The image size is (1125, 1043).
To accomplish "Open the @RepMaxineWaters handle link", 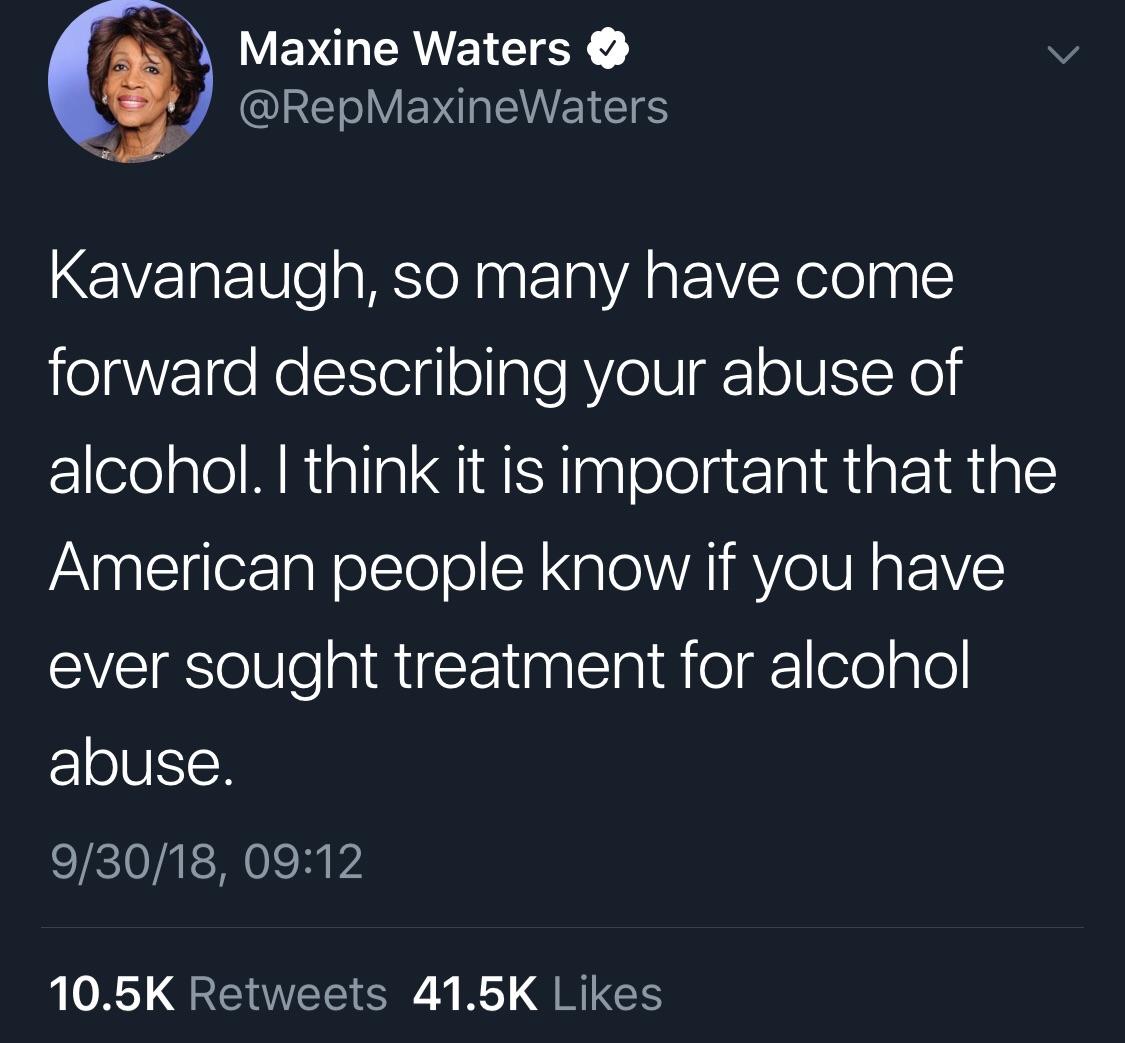I will (x=453, y=108).
